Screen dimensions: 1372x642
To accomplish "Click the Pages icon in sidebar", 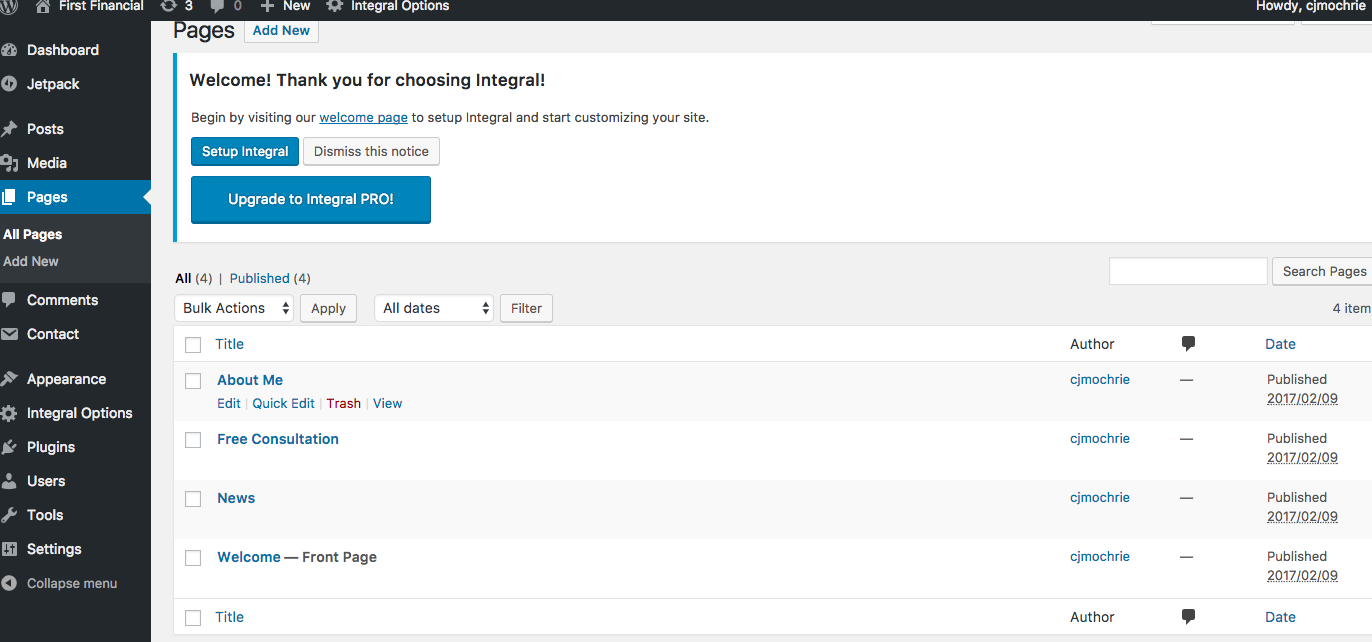I will pyautogui.click(x=9, y=197).
